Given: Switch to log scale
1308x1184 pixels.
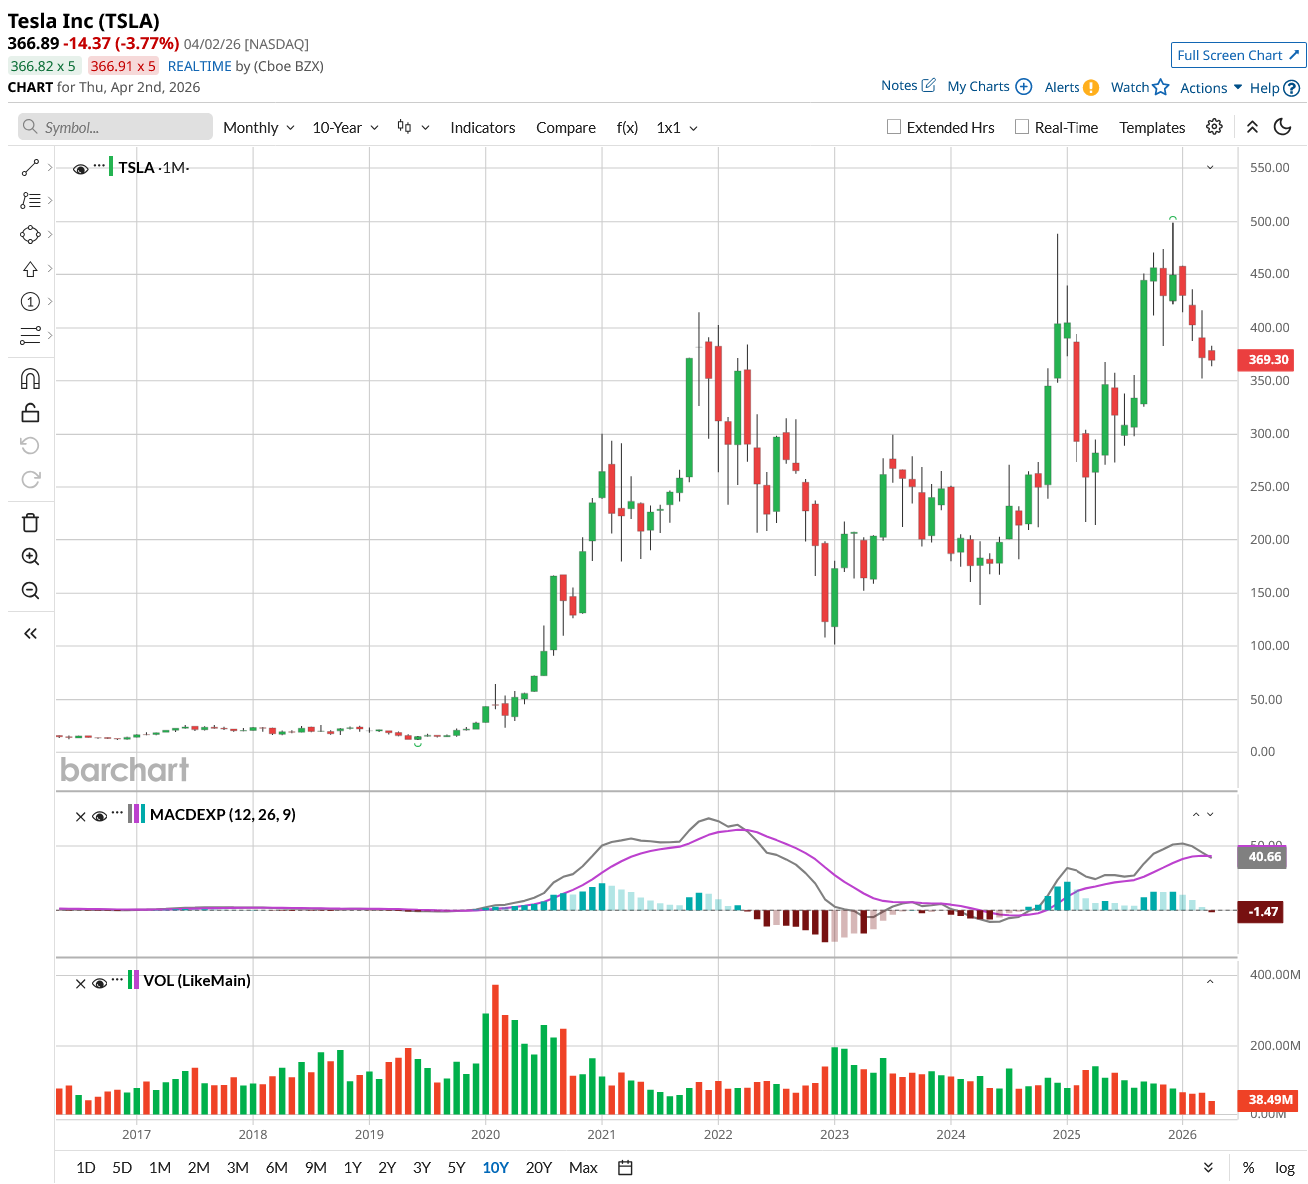Looking at the screenshot, I should pyautogui.click(x=1284, y=1167).
